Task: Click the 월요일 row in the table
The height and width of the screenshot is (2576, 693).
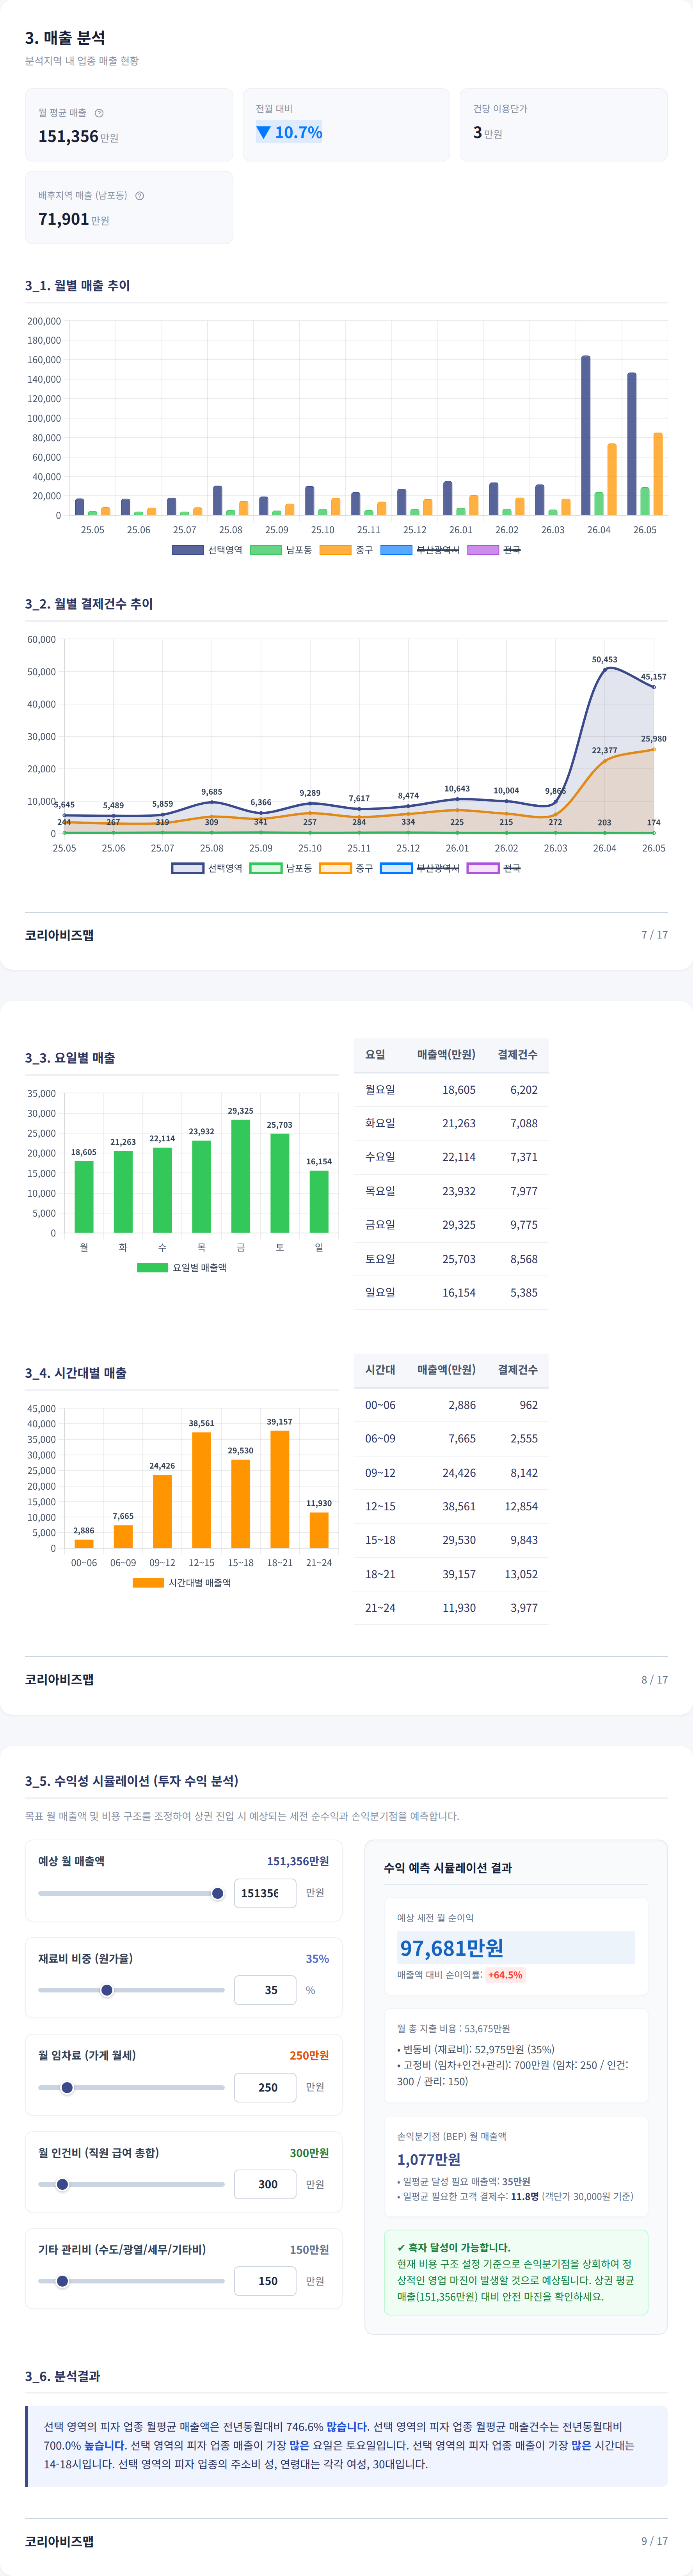Action: (x=451, y=1090)
